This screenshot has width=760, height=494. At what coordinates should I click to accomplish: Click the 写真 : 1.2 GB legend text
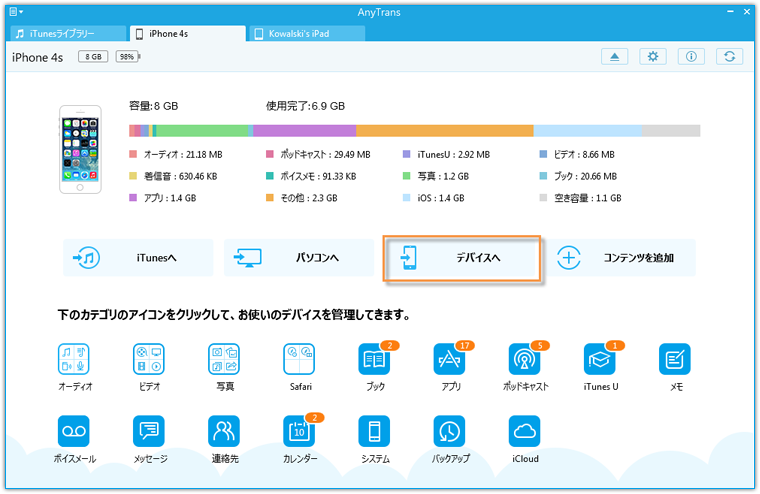tap(443, 176)
